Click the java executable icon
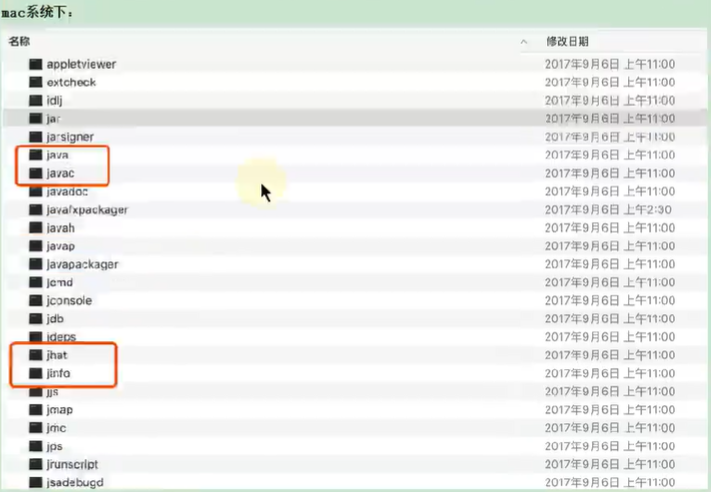This screenshot has height=492, width=711. pos(36,155)
